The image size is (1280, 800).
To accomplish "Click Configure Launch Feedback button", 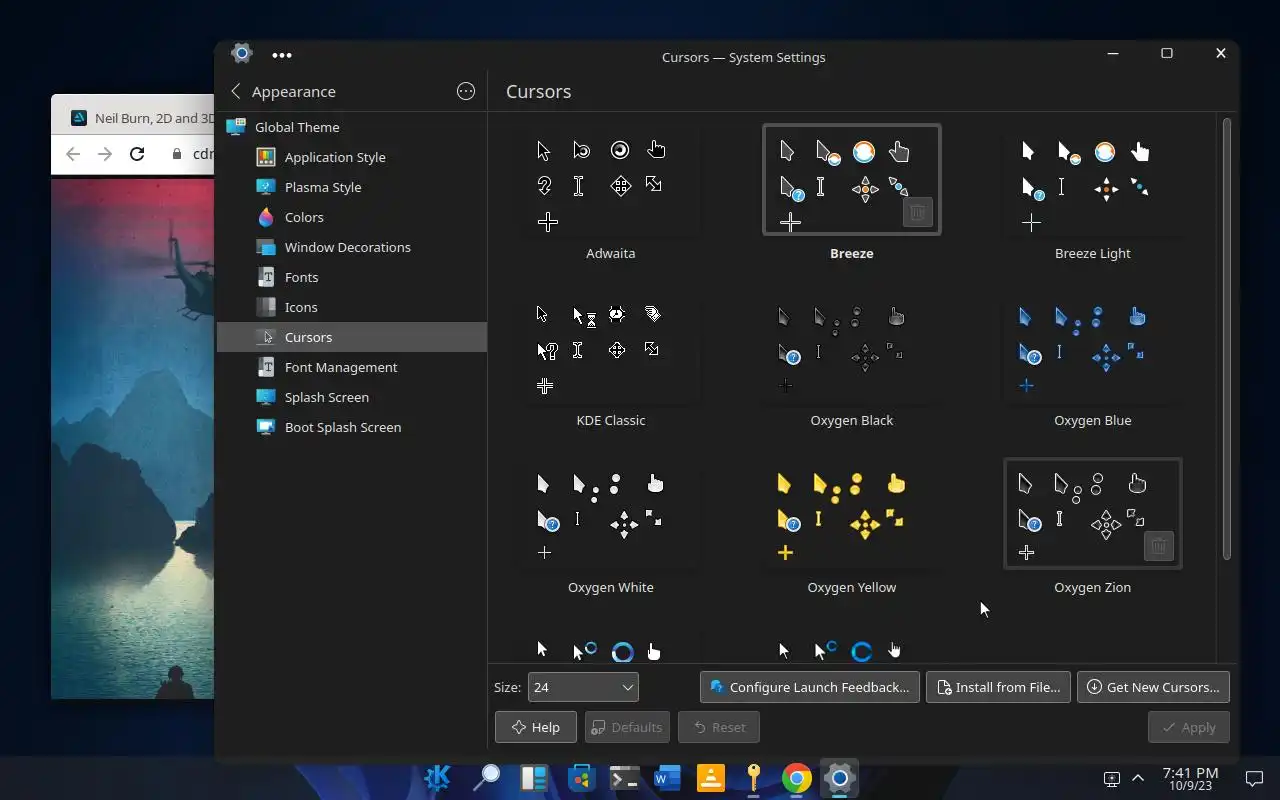I will coord(809,687).
